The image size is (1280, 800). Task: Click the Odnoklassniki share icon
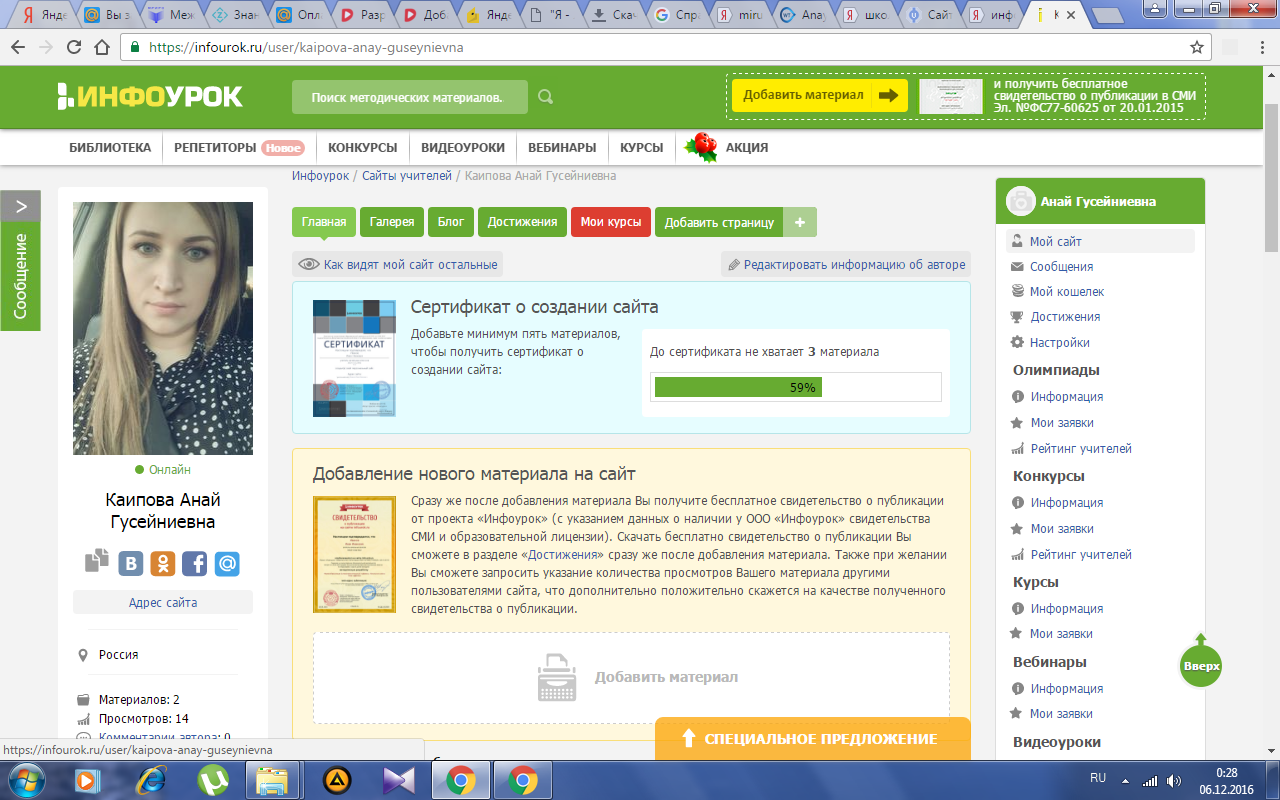(x=163, y=563)
